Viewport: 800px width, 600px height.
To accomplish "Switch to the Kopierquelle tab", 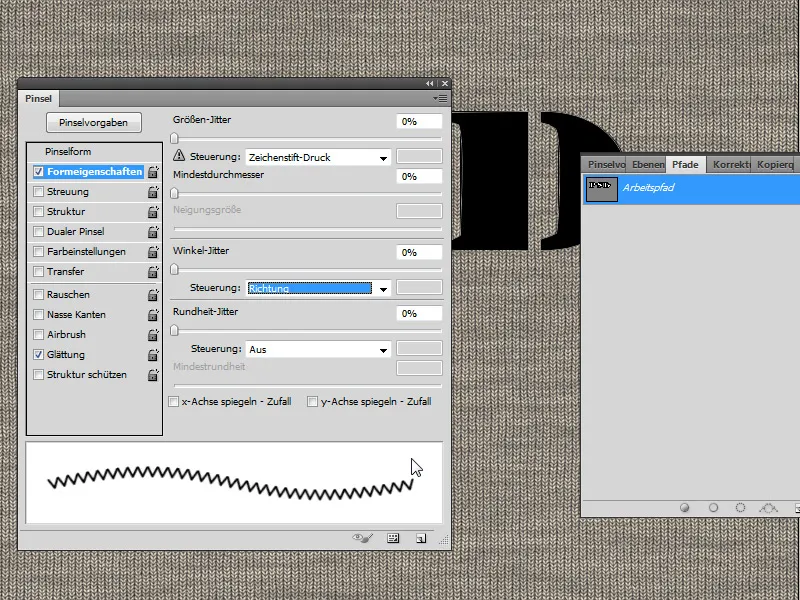I will coord(775,164).
